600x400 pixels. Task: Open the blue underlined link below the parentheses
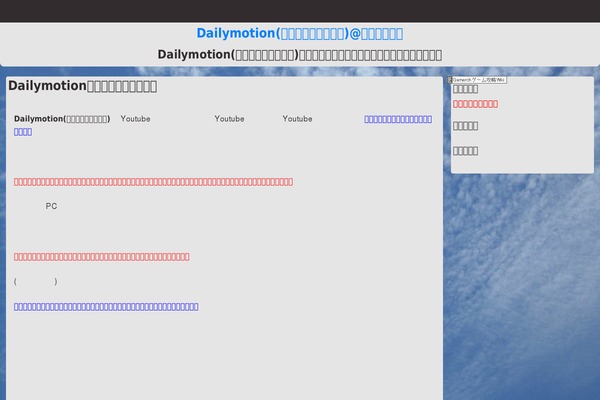106,307
